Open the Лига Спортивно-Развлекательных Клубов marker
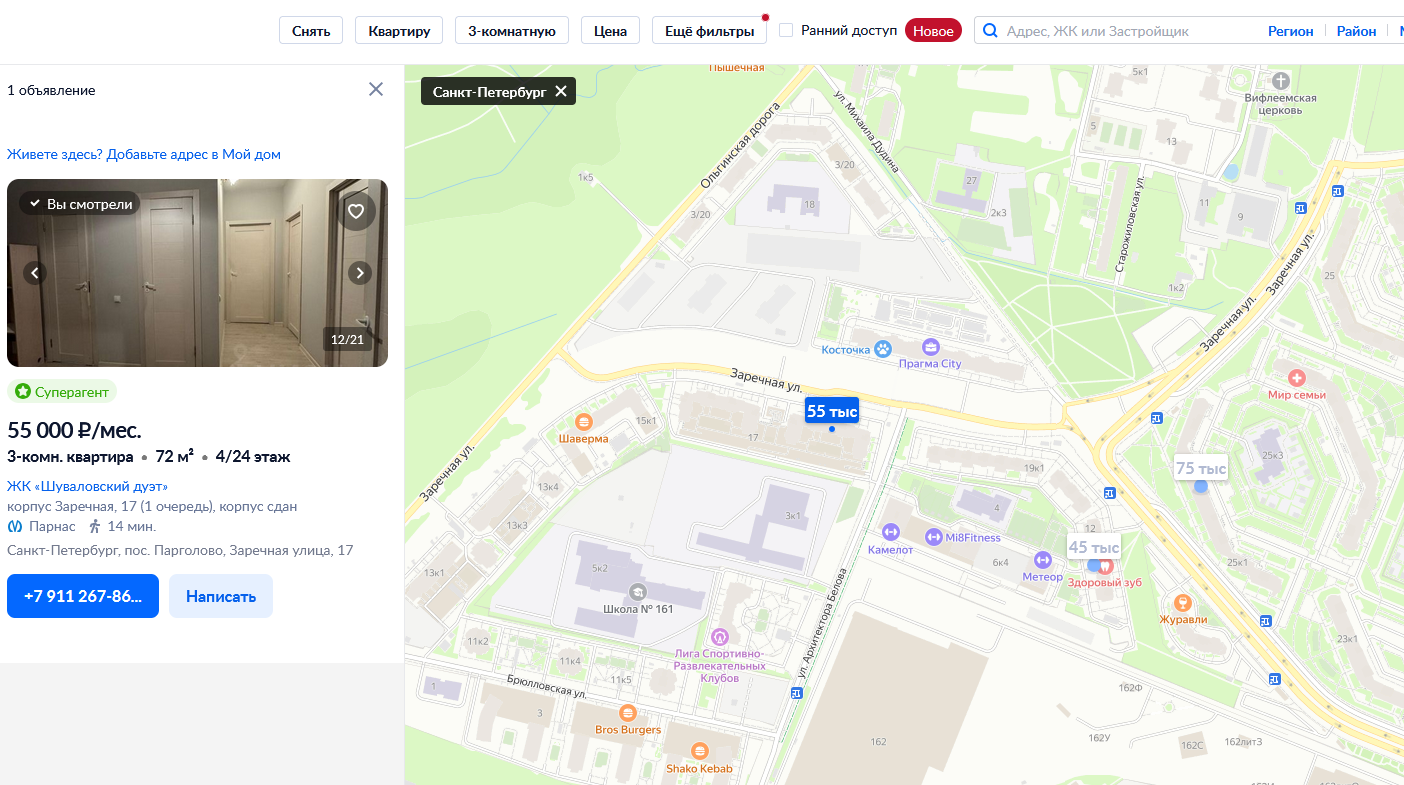This screenshot has height=785, width=1404. click(x=719, y=637)
